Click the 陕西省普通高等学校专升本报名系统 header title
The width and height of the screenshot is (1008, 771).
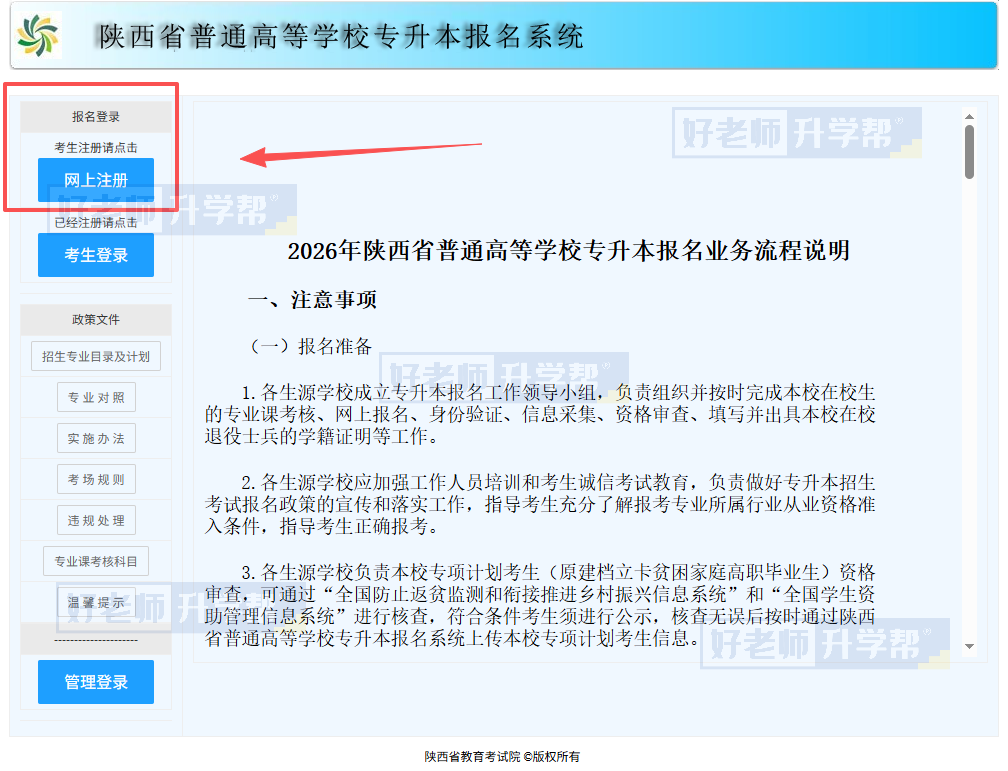(341, 36)
